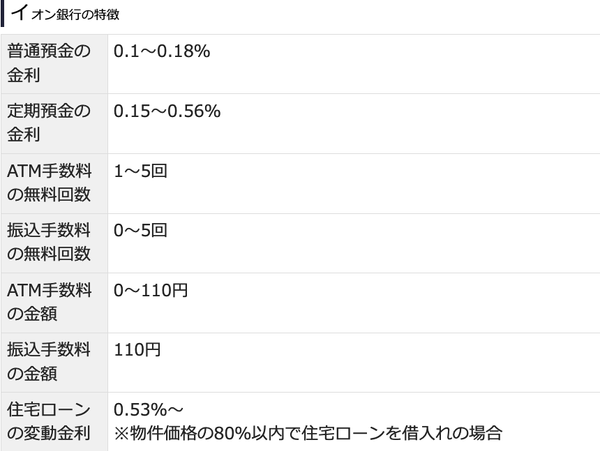Click the large イ initial in the heading
Screen dimensions: 600x451
click(18, 14)
